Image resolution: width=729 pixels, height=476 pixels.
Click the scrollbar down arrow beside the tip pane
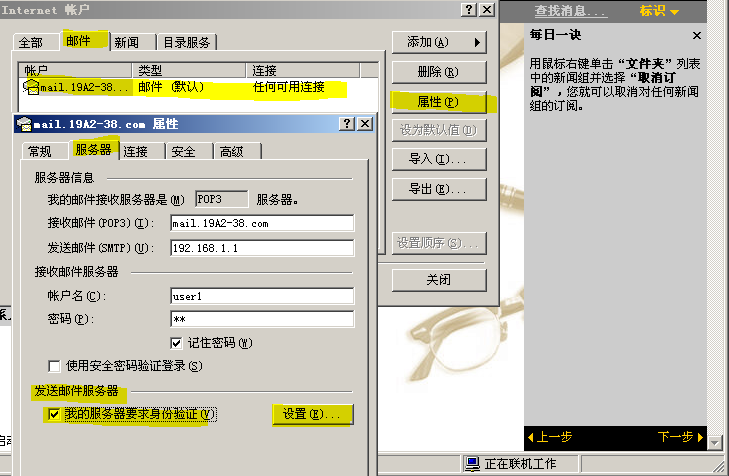tap(715, 443)
